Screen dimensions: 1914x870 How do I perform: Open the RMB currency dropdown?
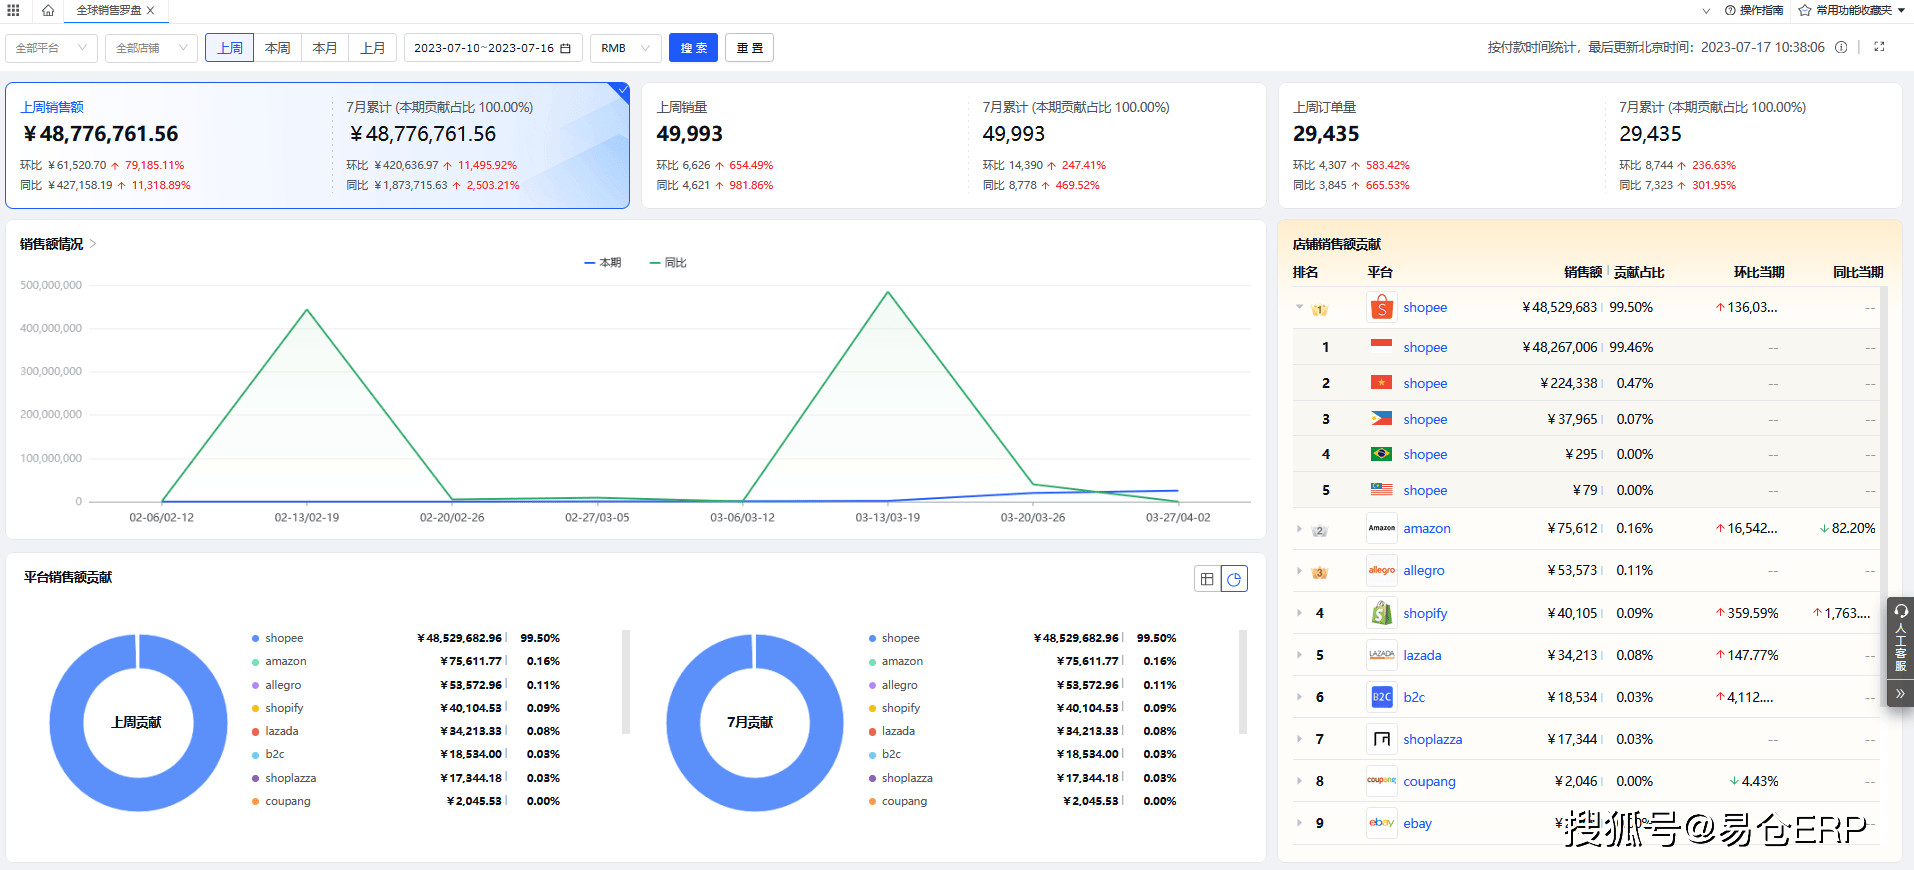(625, 48)
